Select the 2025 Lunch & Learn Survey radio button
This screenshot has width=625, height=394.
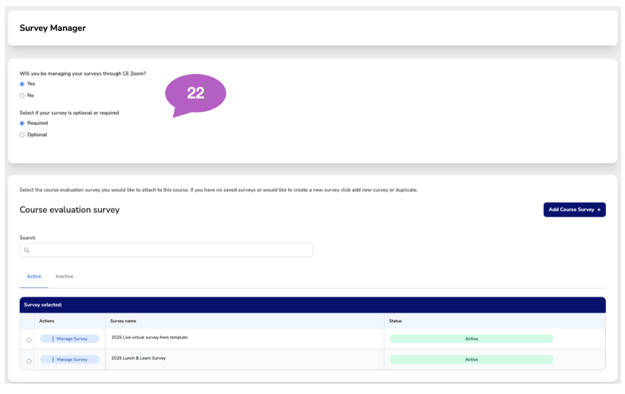(x=29, y=361)
